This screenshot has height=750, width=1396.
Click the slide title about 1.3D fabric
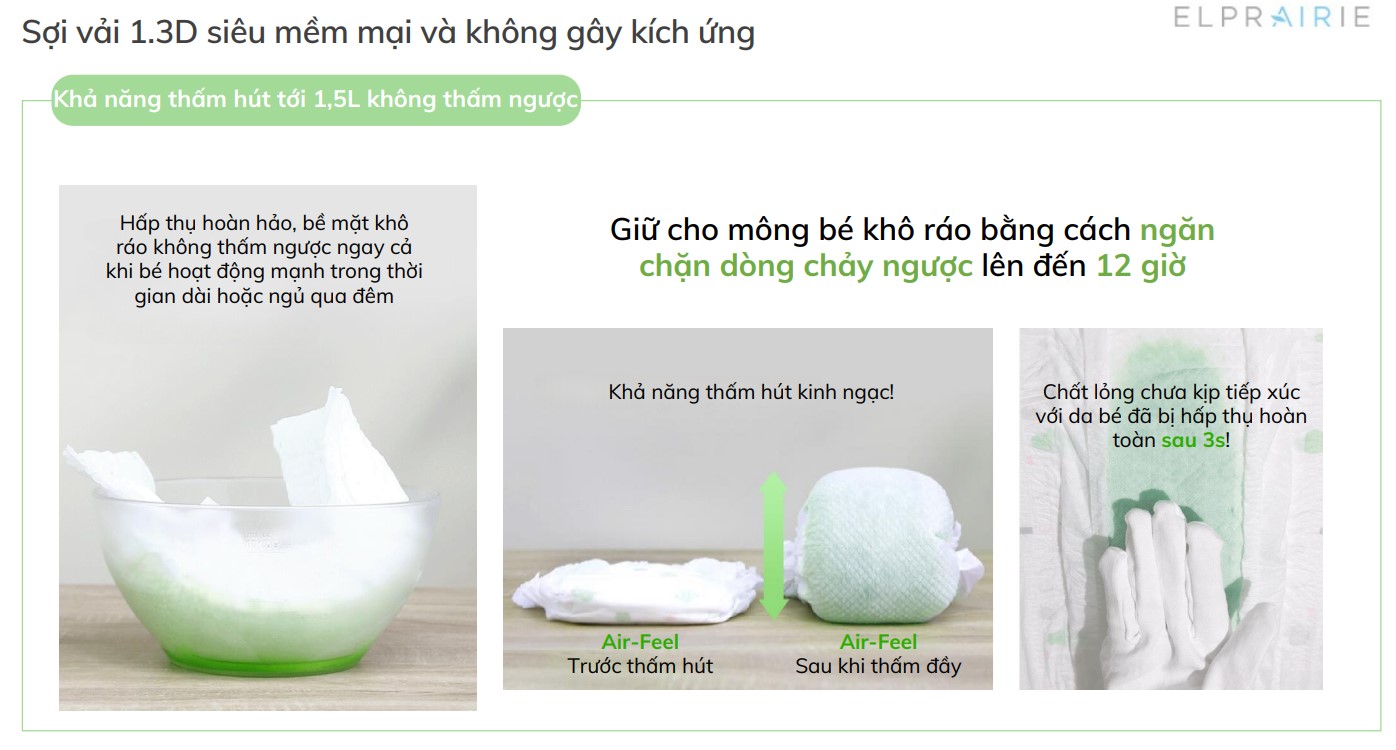point(388,33)
